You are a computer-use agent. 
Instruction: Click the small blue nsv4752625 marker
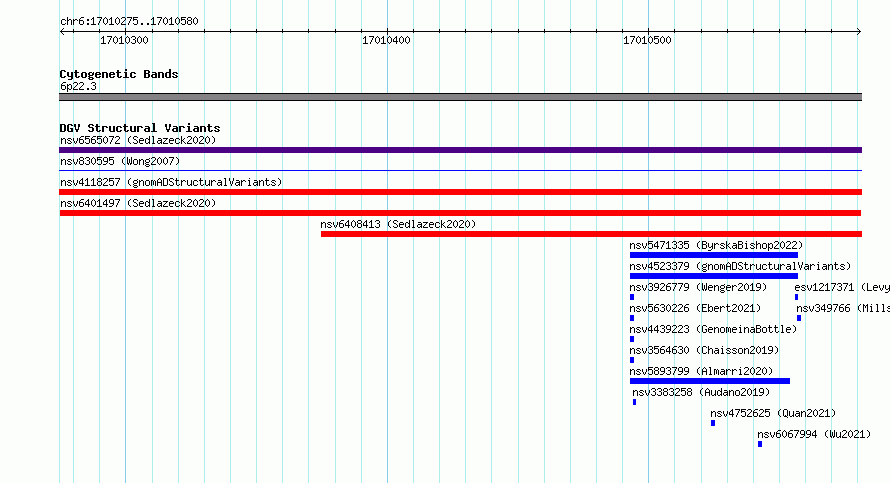coord(713,423)
